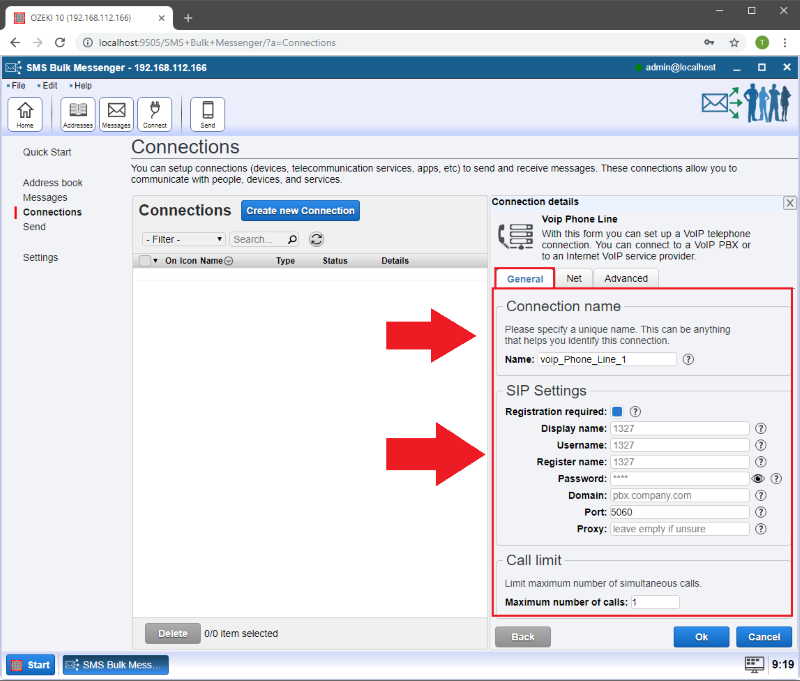Open the Filter dropdown
This screenshot has height=681, width=800.
184,239
